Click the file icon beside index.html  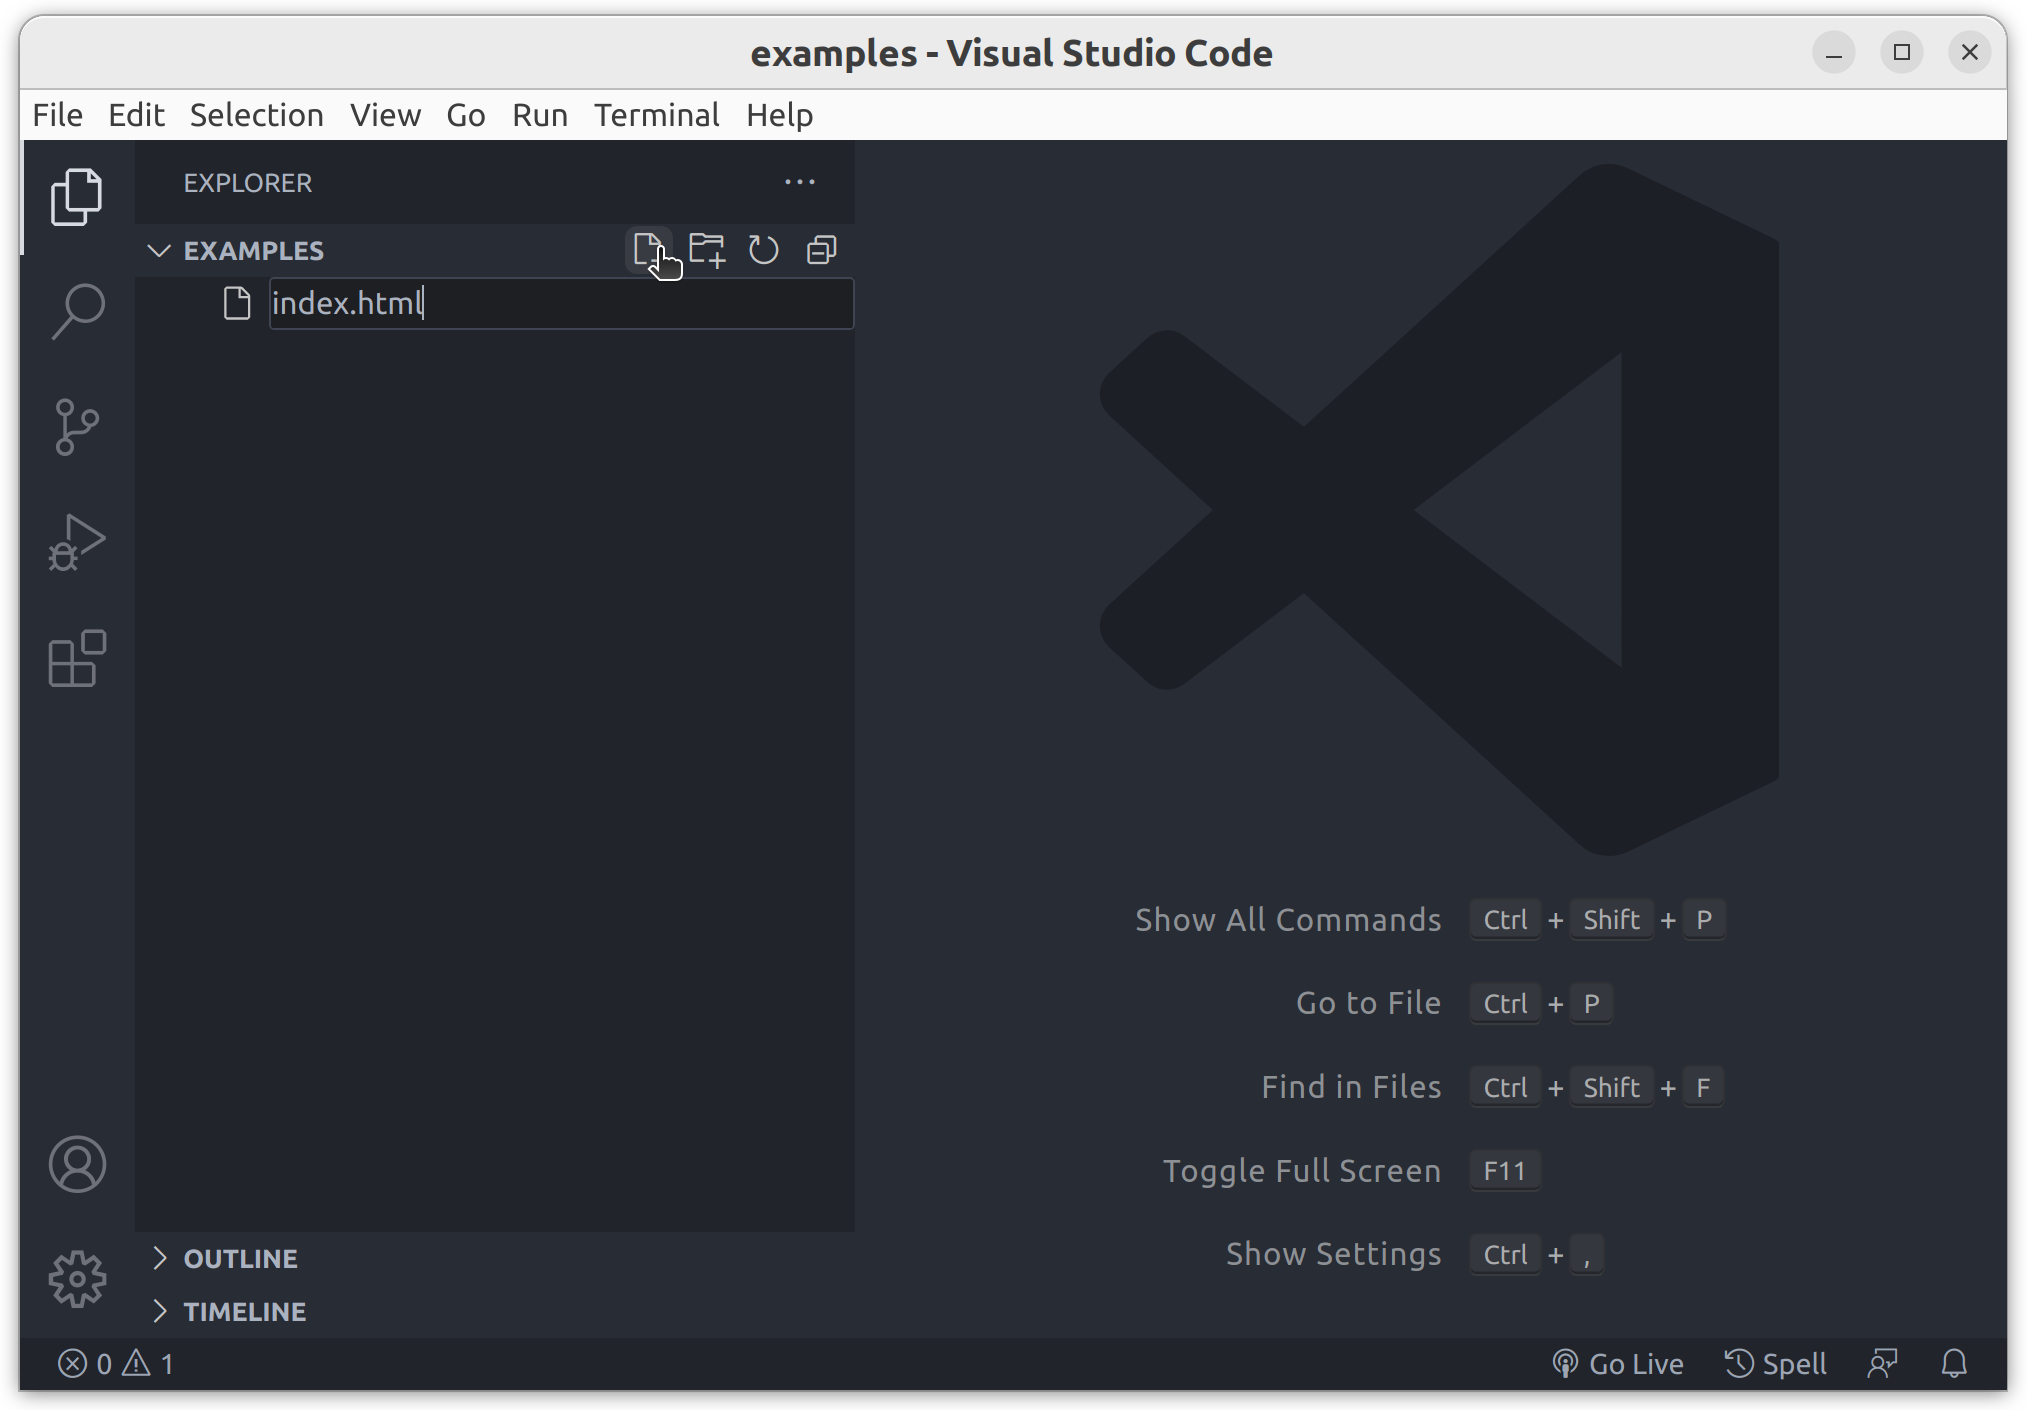(237, 303)
